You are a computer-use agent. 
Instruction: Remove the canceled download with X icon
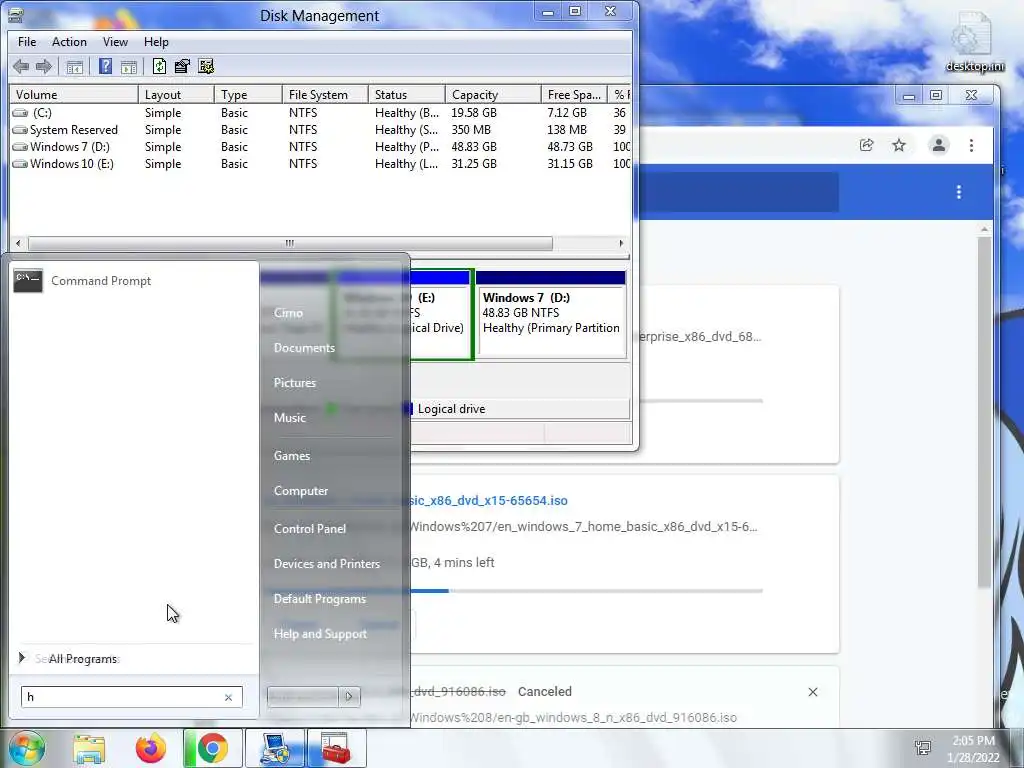tap(813, 692)
